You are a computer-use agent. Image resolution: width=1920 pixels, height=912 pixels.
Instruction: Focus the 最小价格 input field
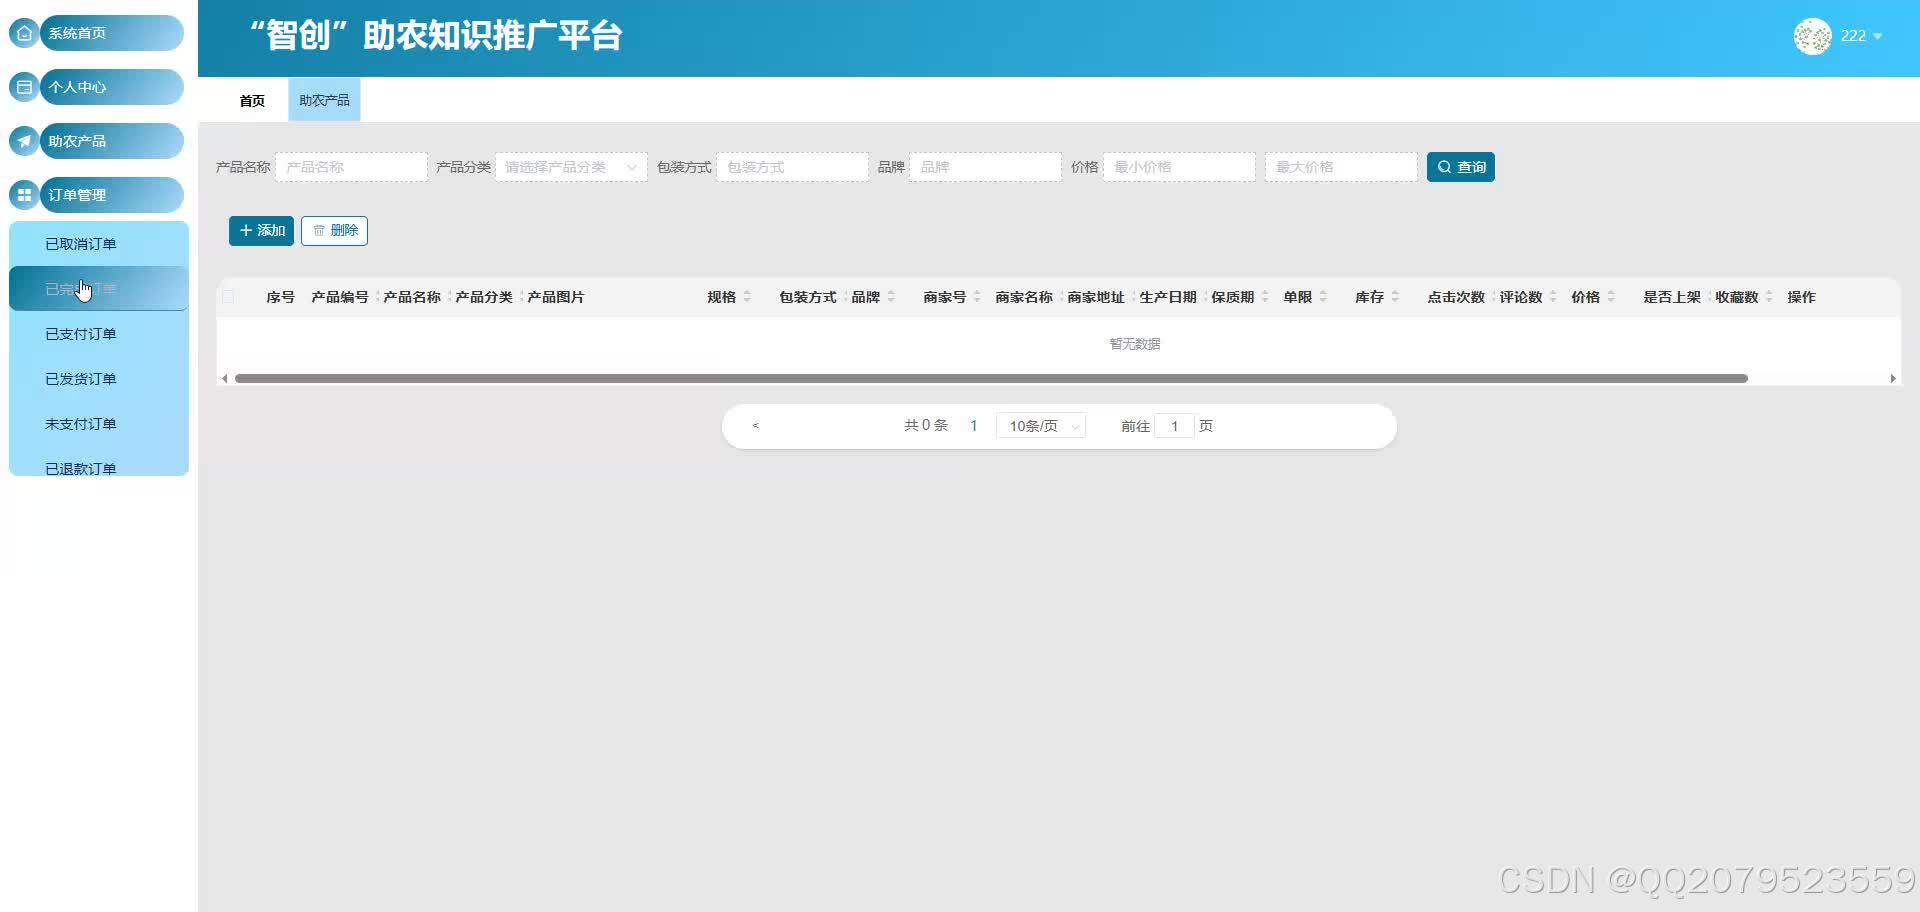click(1179, 167)
